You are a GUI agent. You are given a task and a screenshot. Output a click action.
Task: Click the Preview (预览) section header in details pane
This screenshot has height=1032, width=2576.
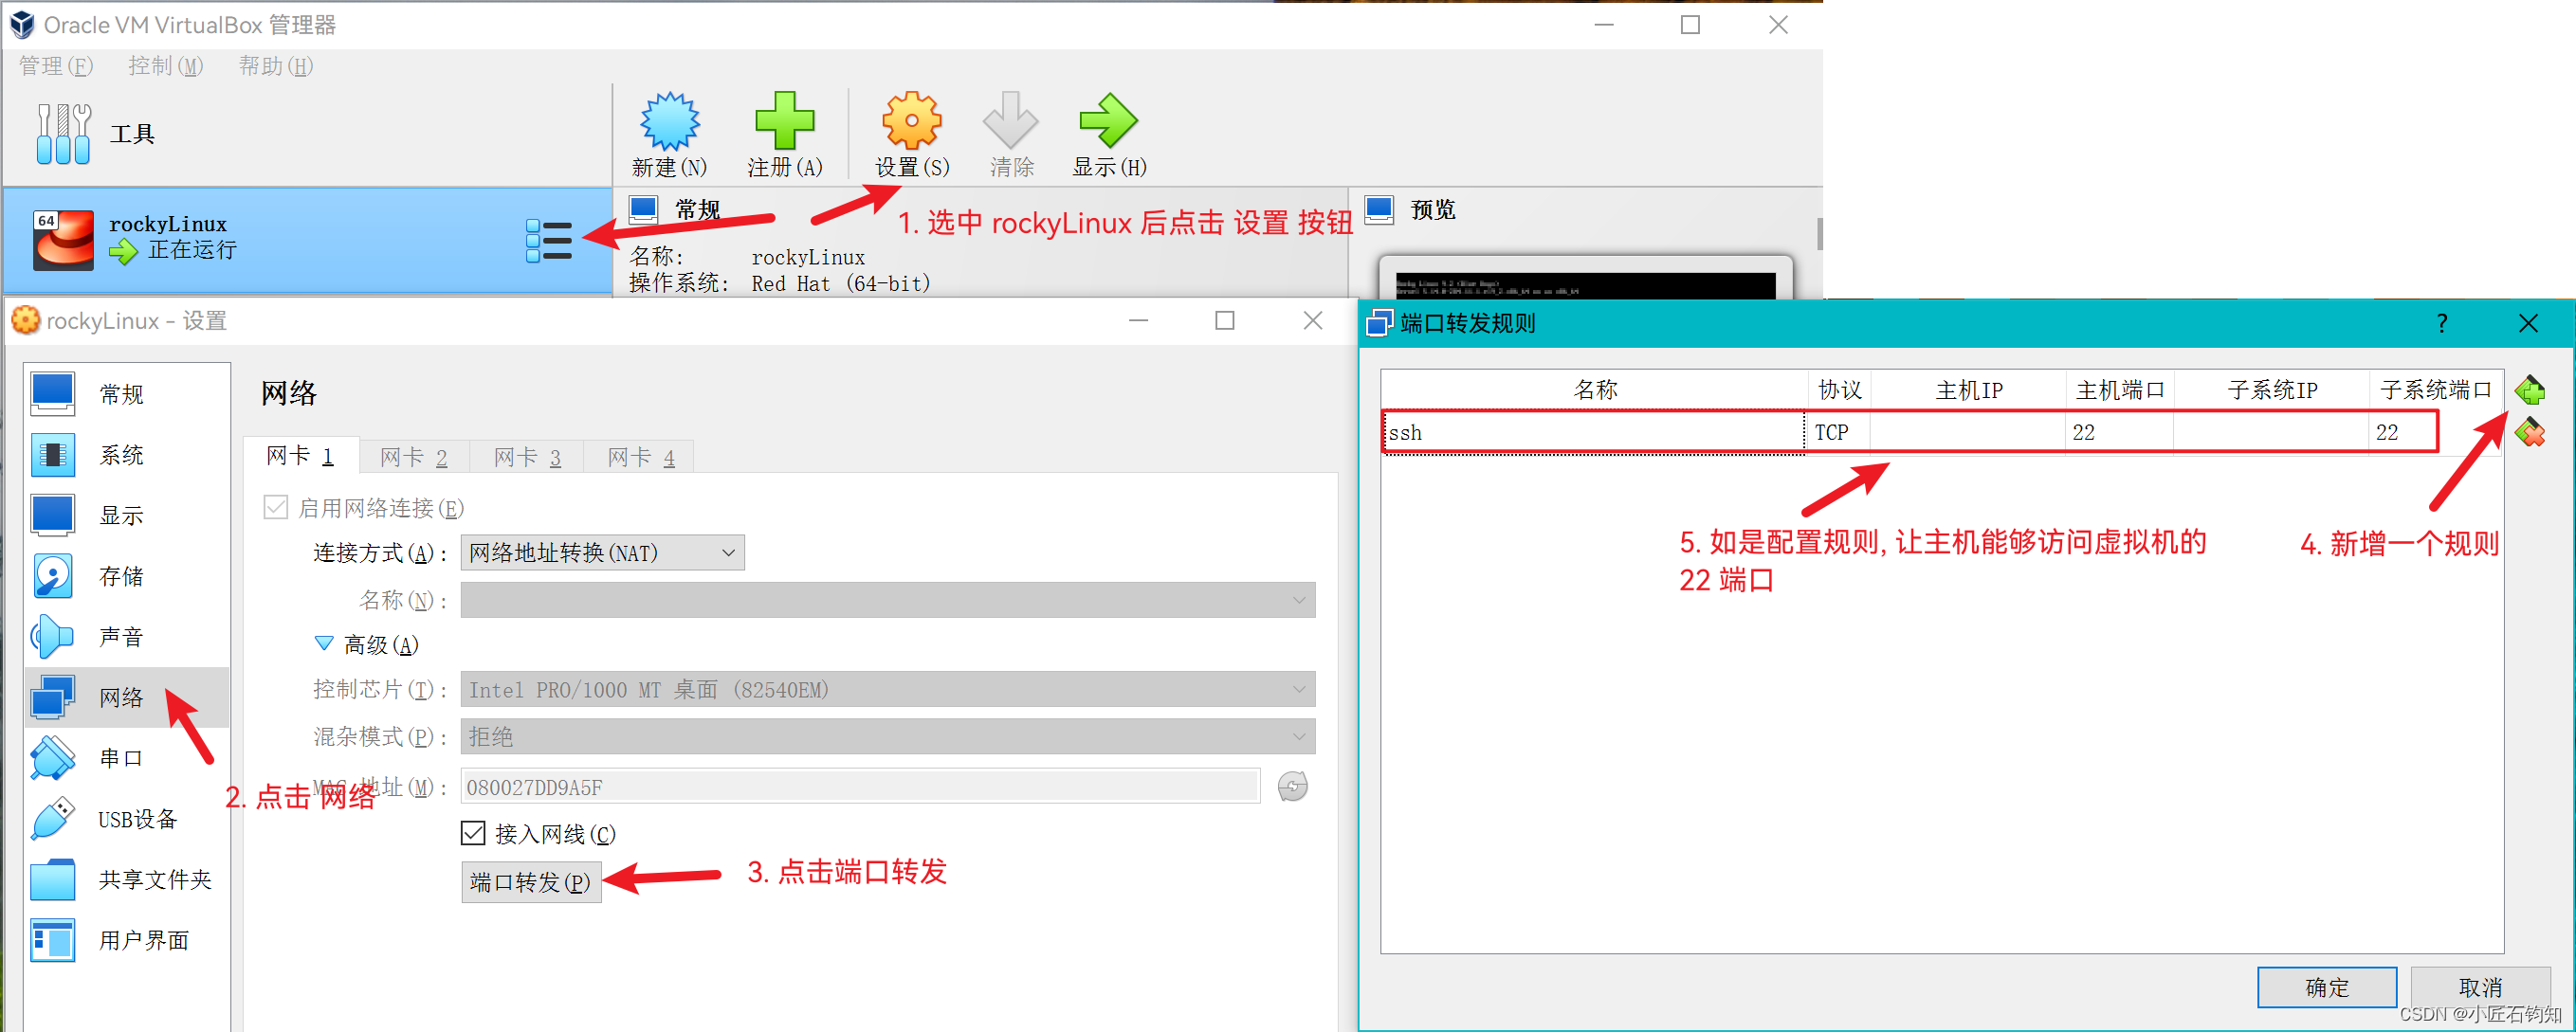(x=1431, y=209)
